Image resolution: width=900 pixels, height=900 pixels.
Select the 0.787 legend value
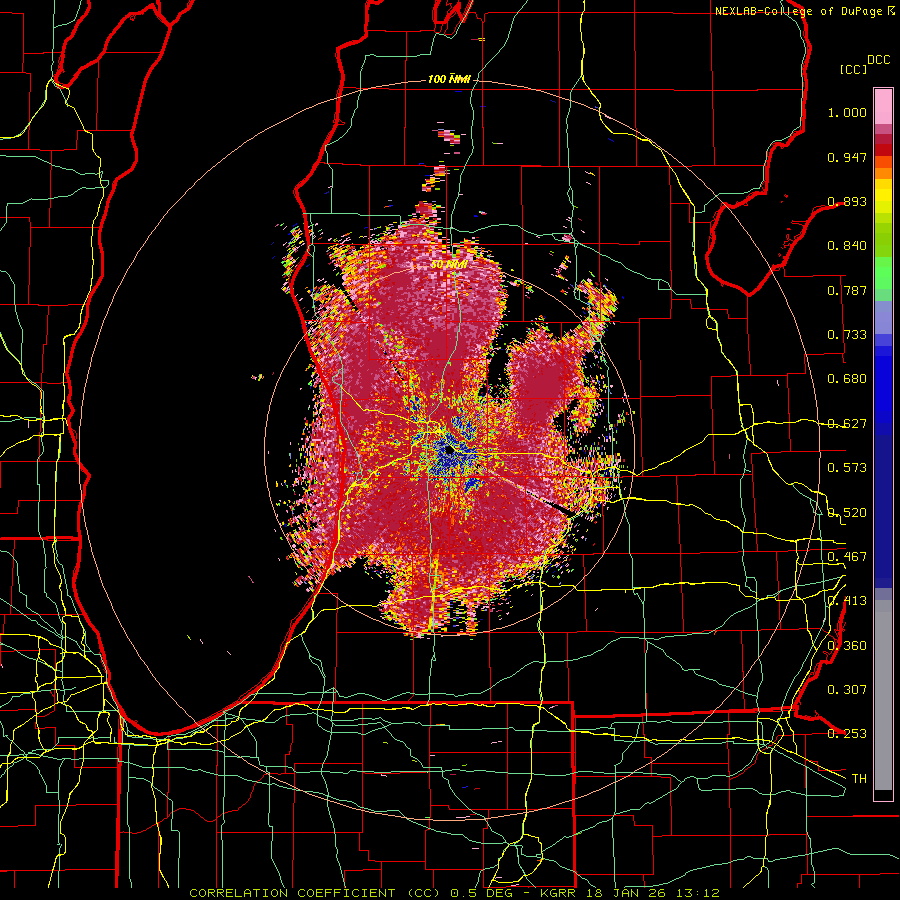click(847, 290)
